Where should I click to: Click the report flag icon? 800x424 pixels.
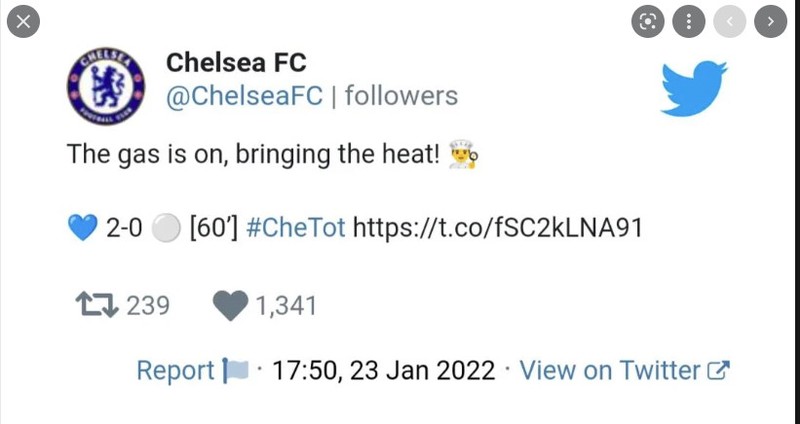(235, 370)
